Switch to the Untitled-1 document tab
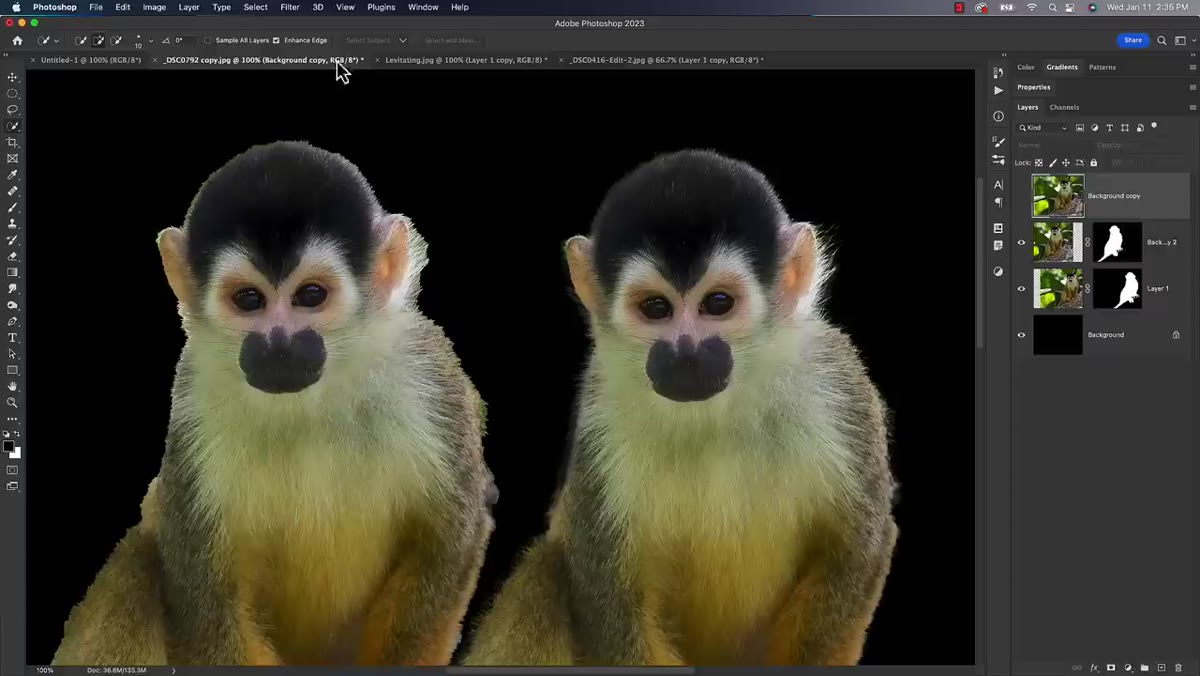 coord(90,60)
